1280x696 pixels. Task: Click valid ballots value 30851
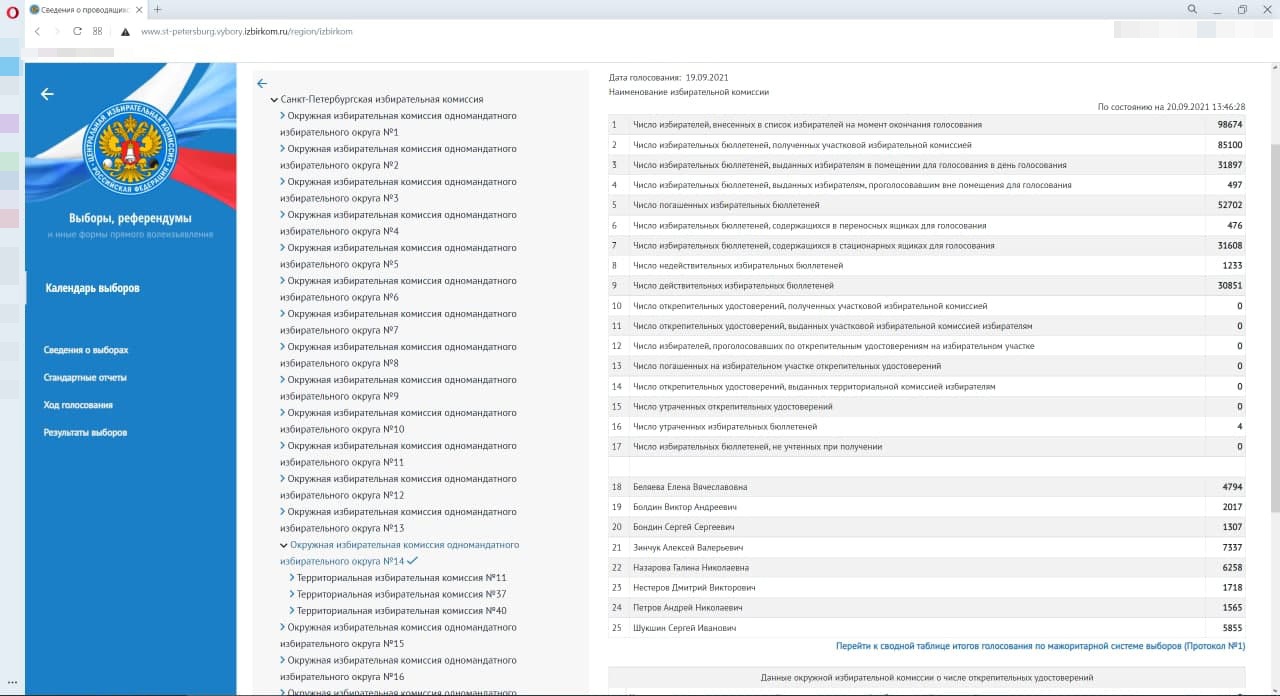1230,286
